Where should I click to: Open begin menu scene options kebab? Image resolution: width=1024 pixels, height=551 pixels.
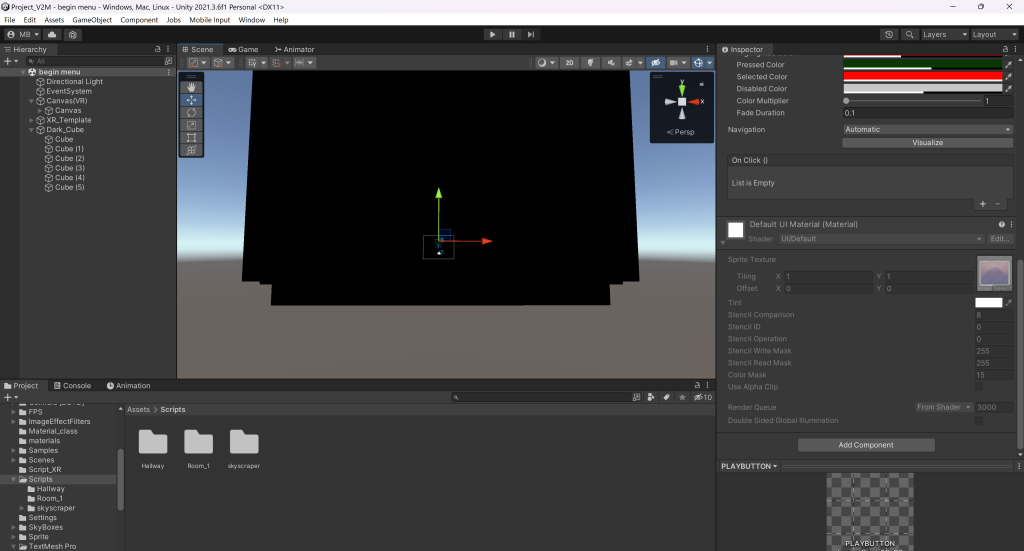[169, 72]
